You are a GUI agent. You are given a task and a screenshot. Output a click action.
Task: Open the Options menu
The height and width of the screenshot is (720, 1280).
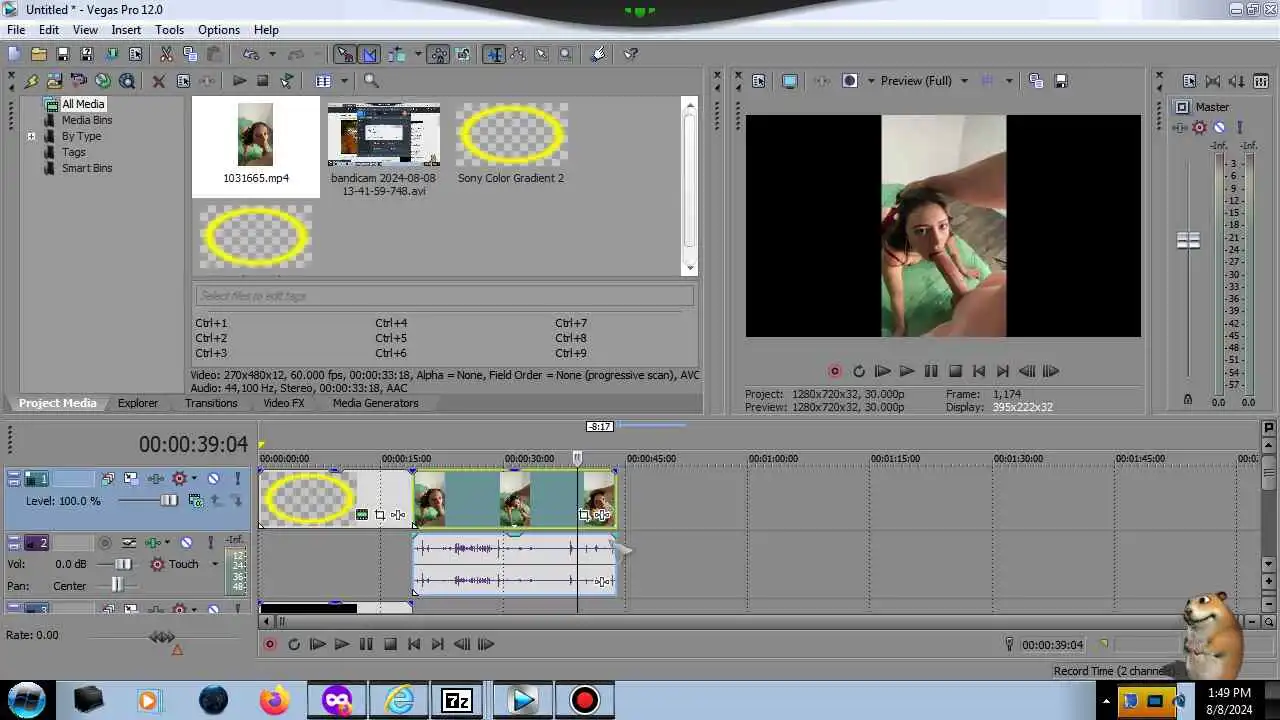coord(218,30)
